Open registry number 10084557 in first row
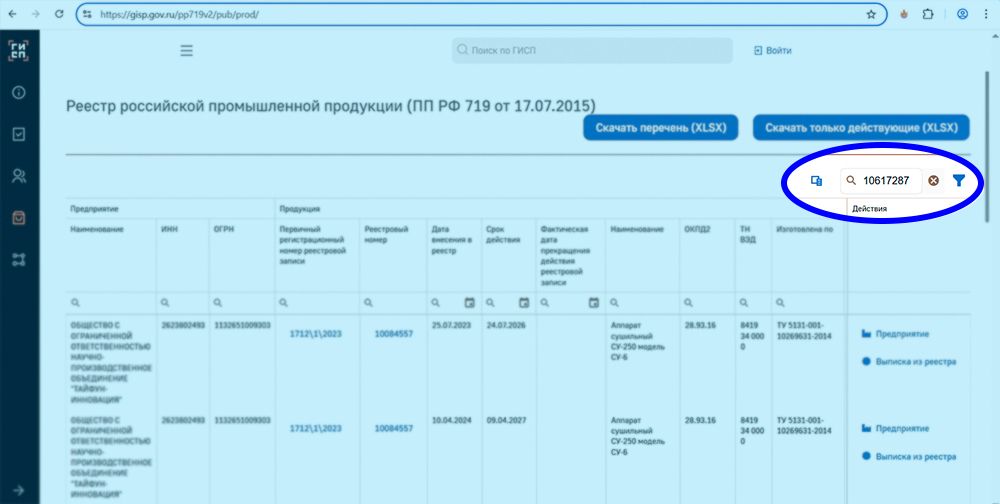This screenshot has height=504, width=1000. coord(394,333)
